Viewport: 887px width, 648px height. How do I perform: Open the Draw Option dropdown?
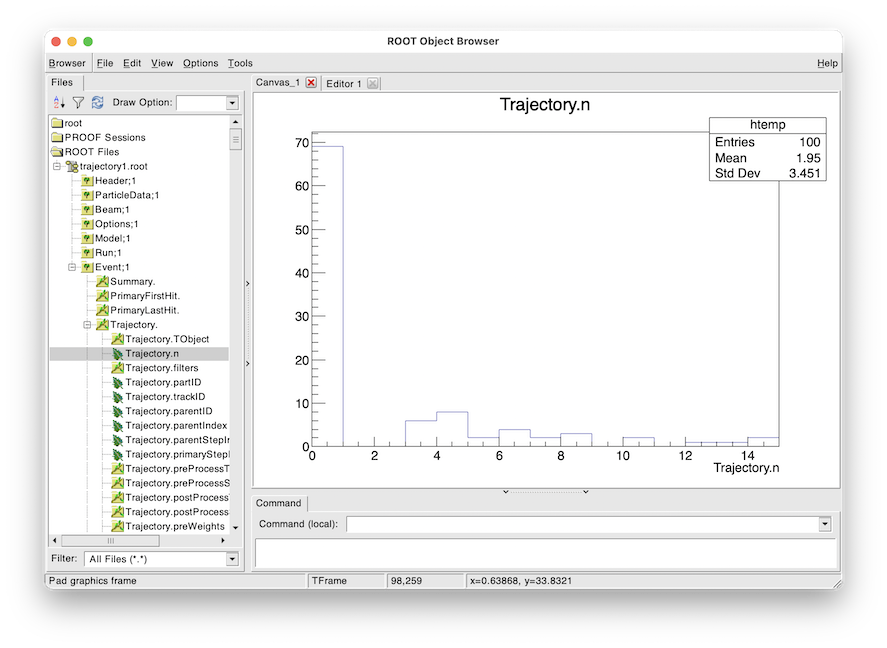232,103
